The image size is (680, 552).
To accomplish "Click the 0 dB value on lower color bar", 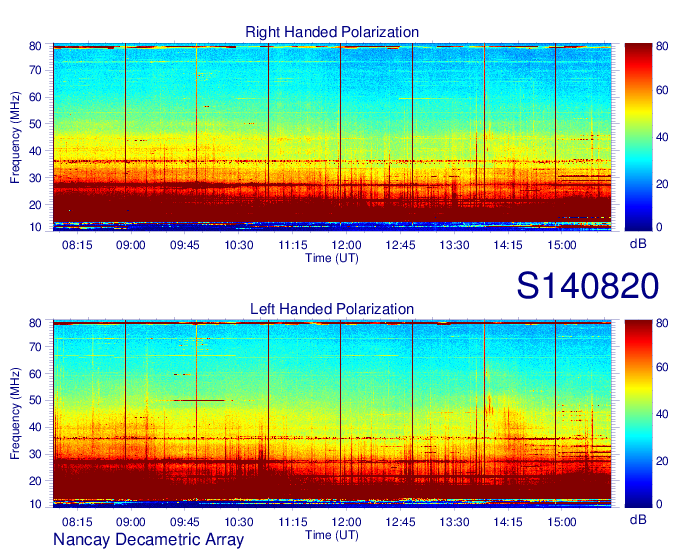I will click(659, 504).
